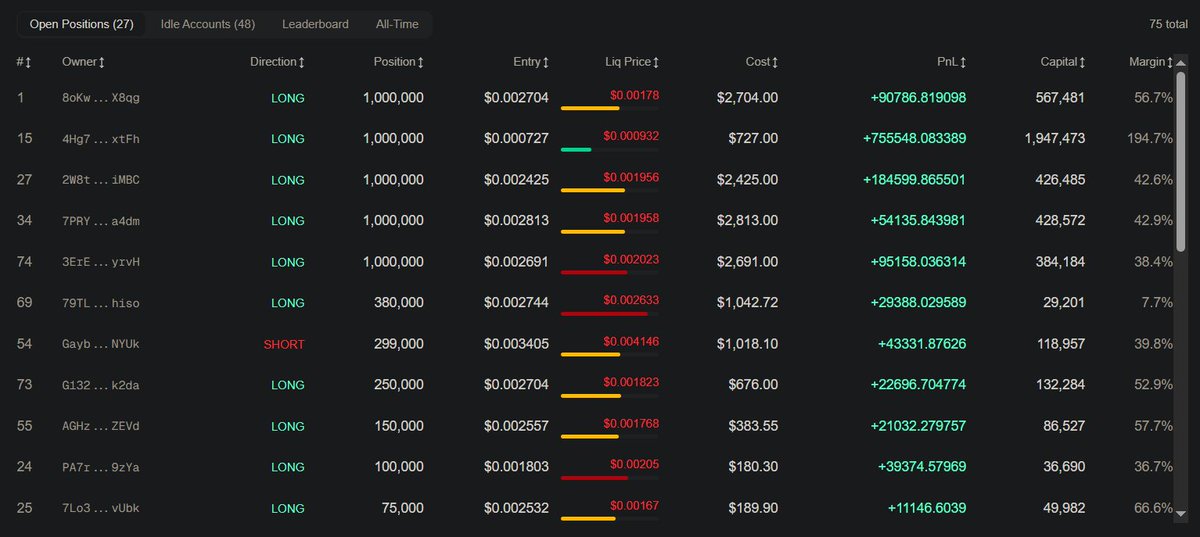Switch to the Open Positions (27) tab
This screenshot has width=1200, height=537.
(82, 24)
